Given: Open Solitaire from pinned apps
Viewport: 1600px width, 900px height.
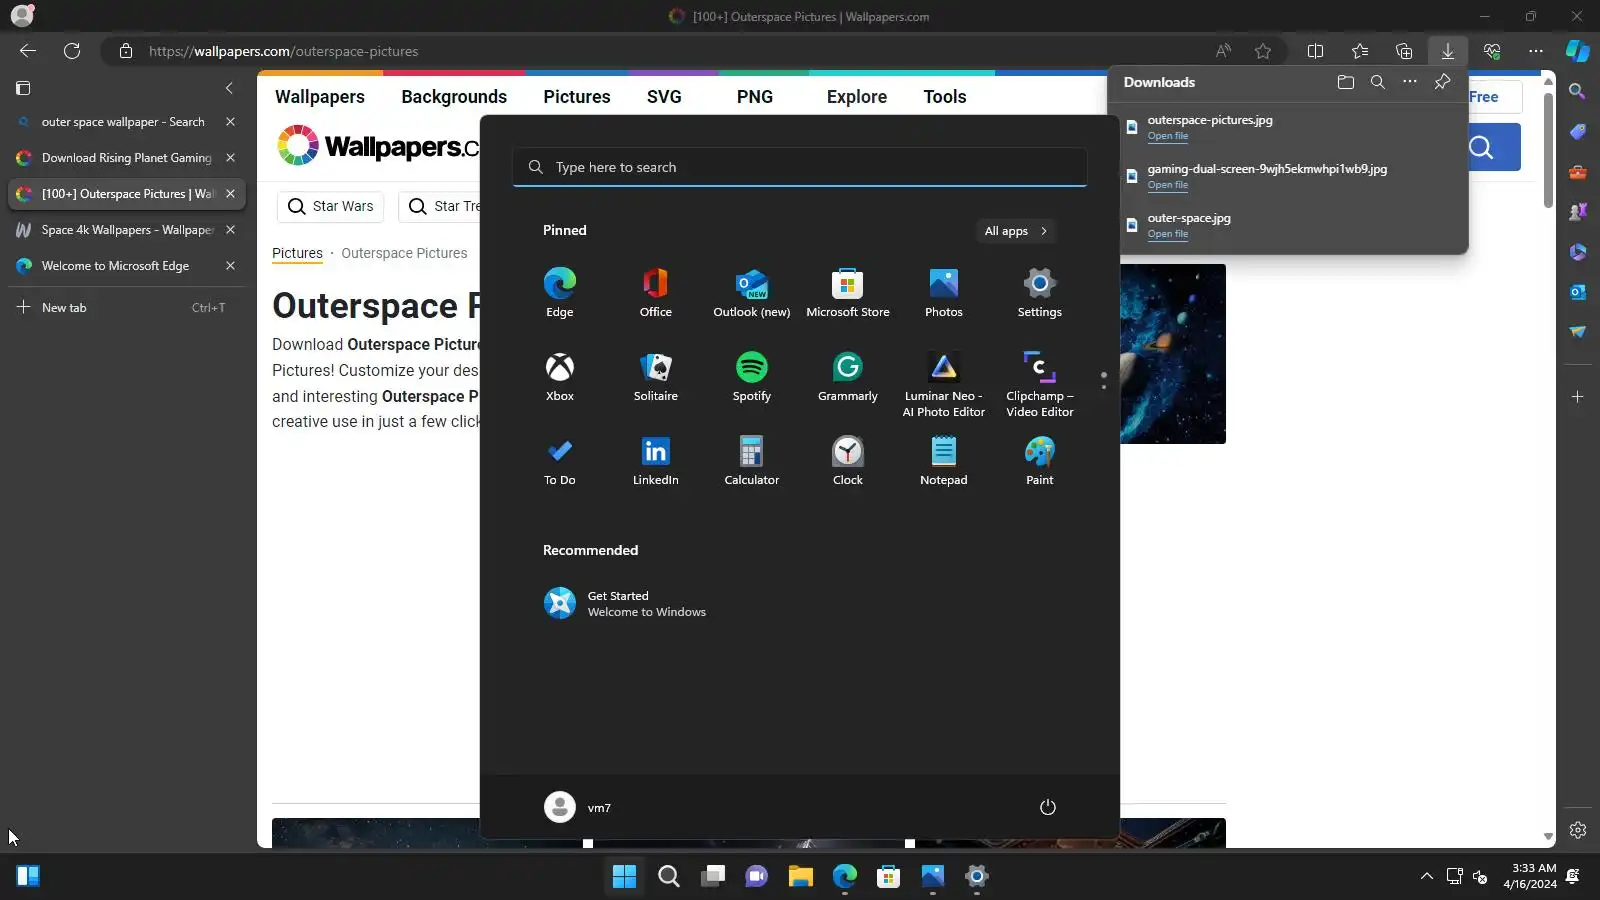Looking at the screenshot, I should tap(656, 376).
